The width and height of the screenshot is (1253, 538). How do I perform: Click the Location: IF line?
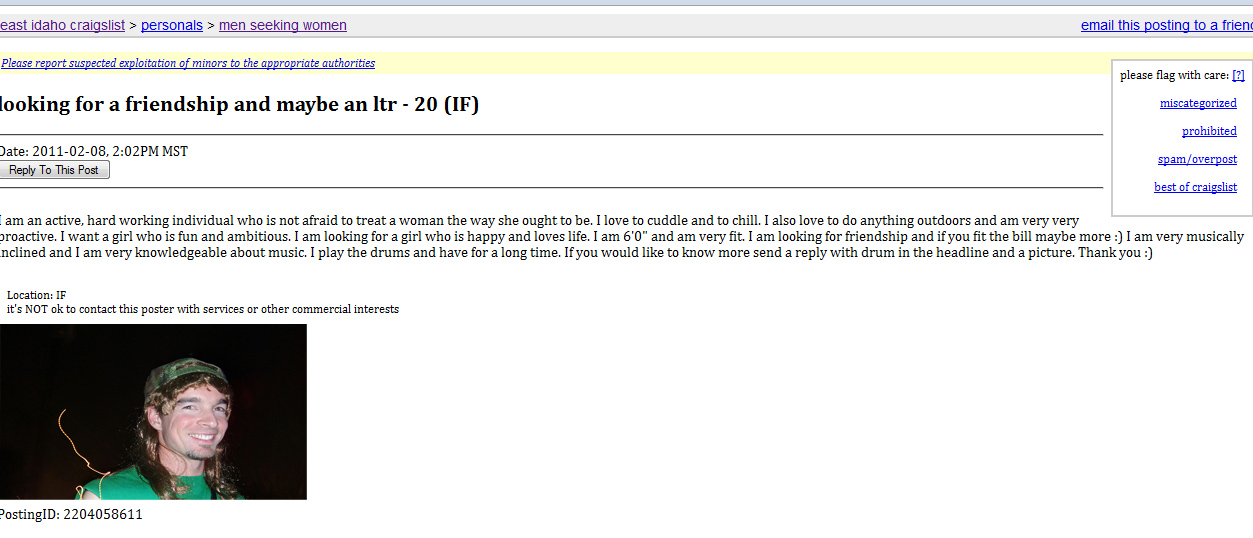coord(36,295)
